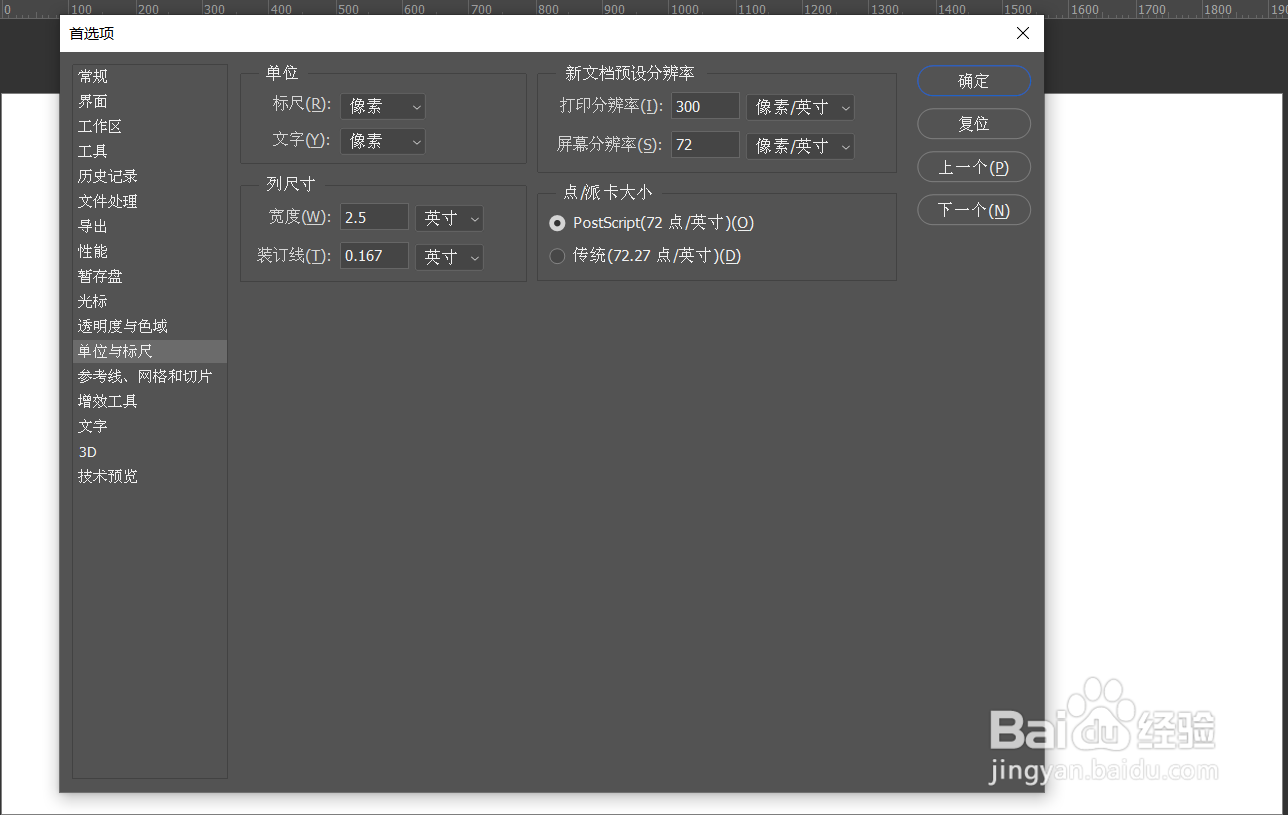Switch to 工具 preferences

(150, 151)
